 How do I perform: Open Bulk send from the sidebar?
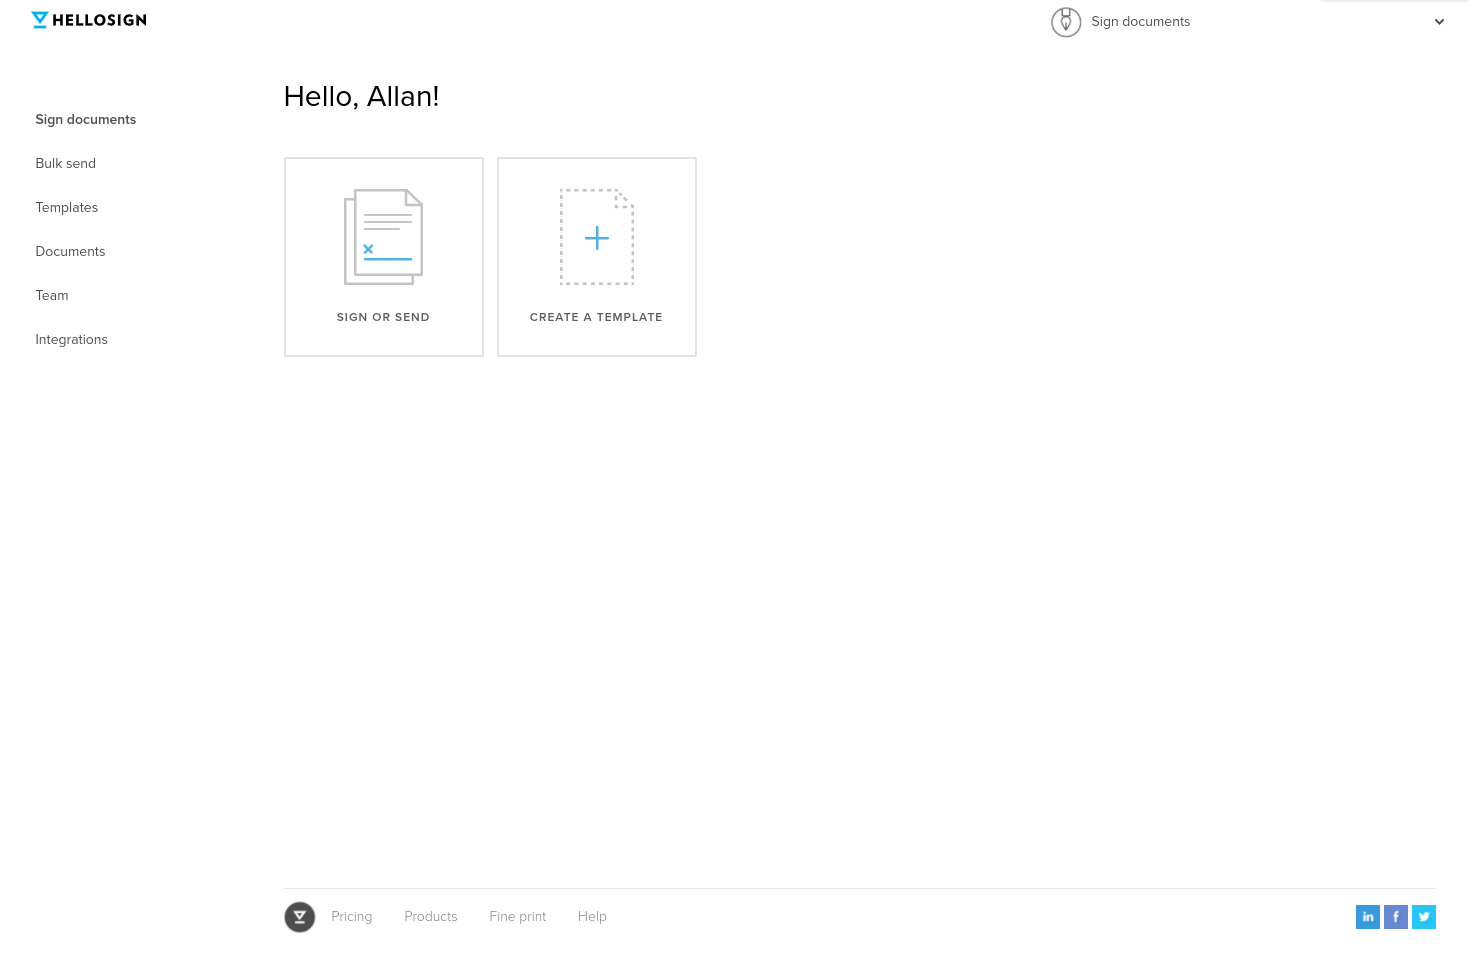(x=66, y=163)
